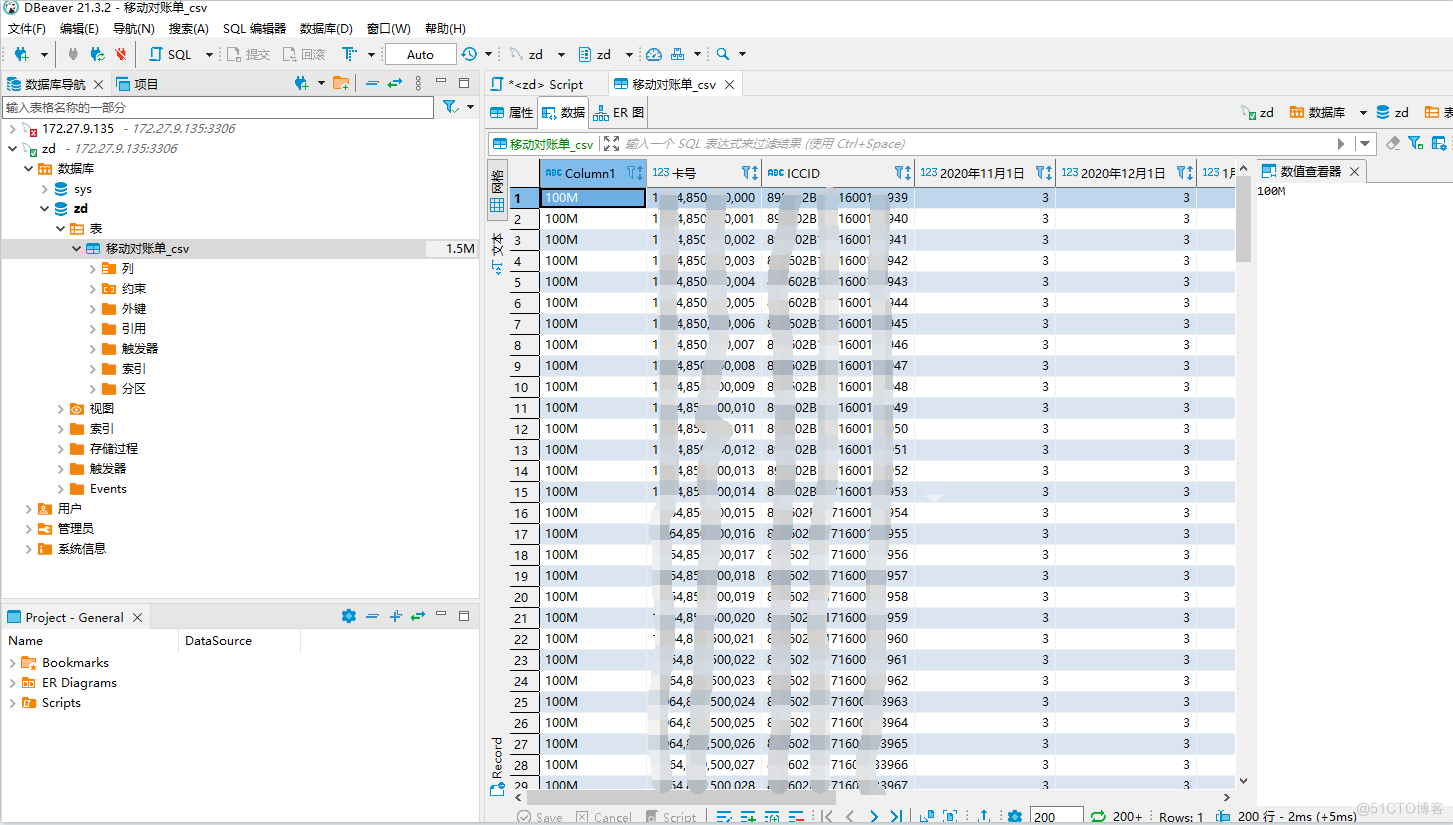
Task: Click the clear filter eraser icon
Action: click(1393, 143)
